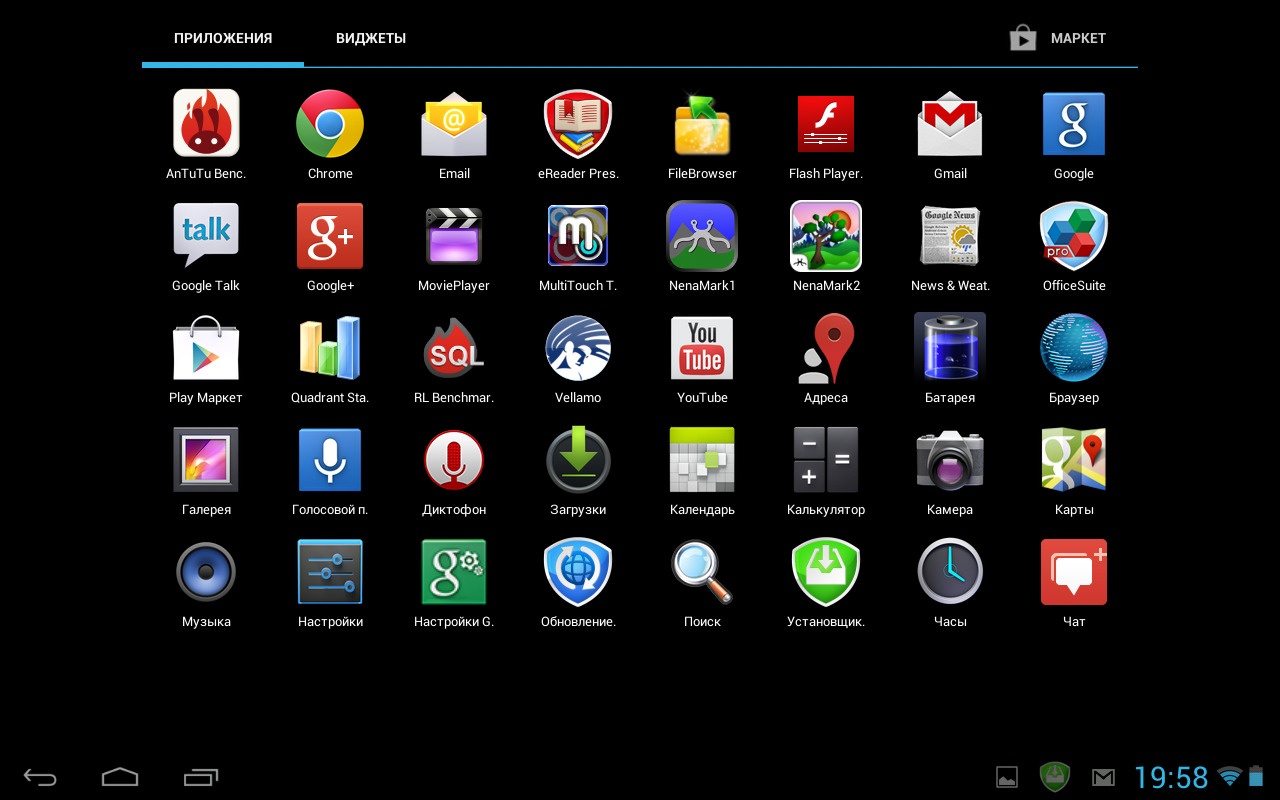The image size is (1280, 800).
Task: Open the Quadrant Standard benchmark
Action: coord(330,348)
